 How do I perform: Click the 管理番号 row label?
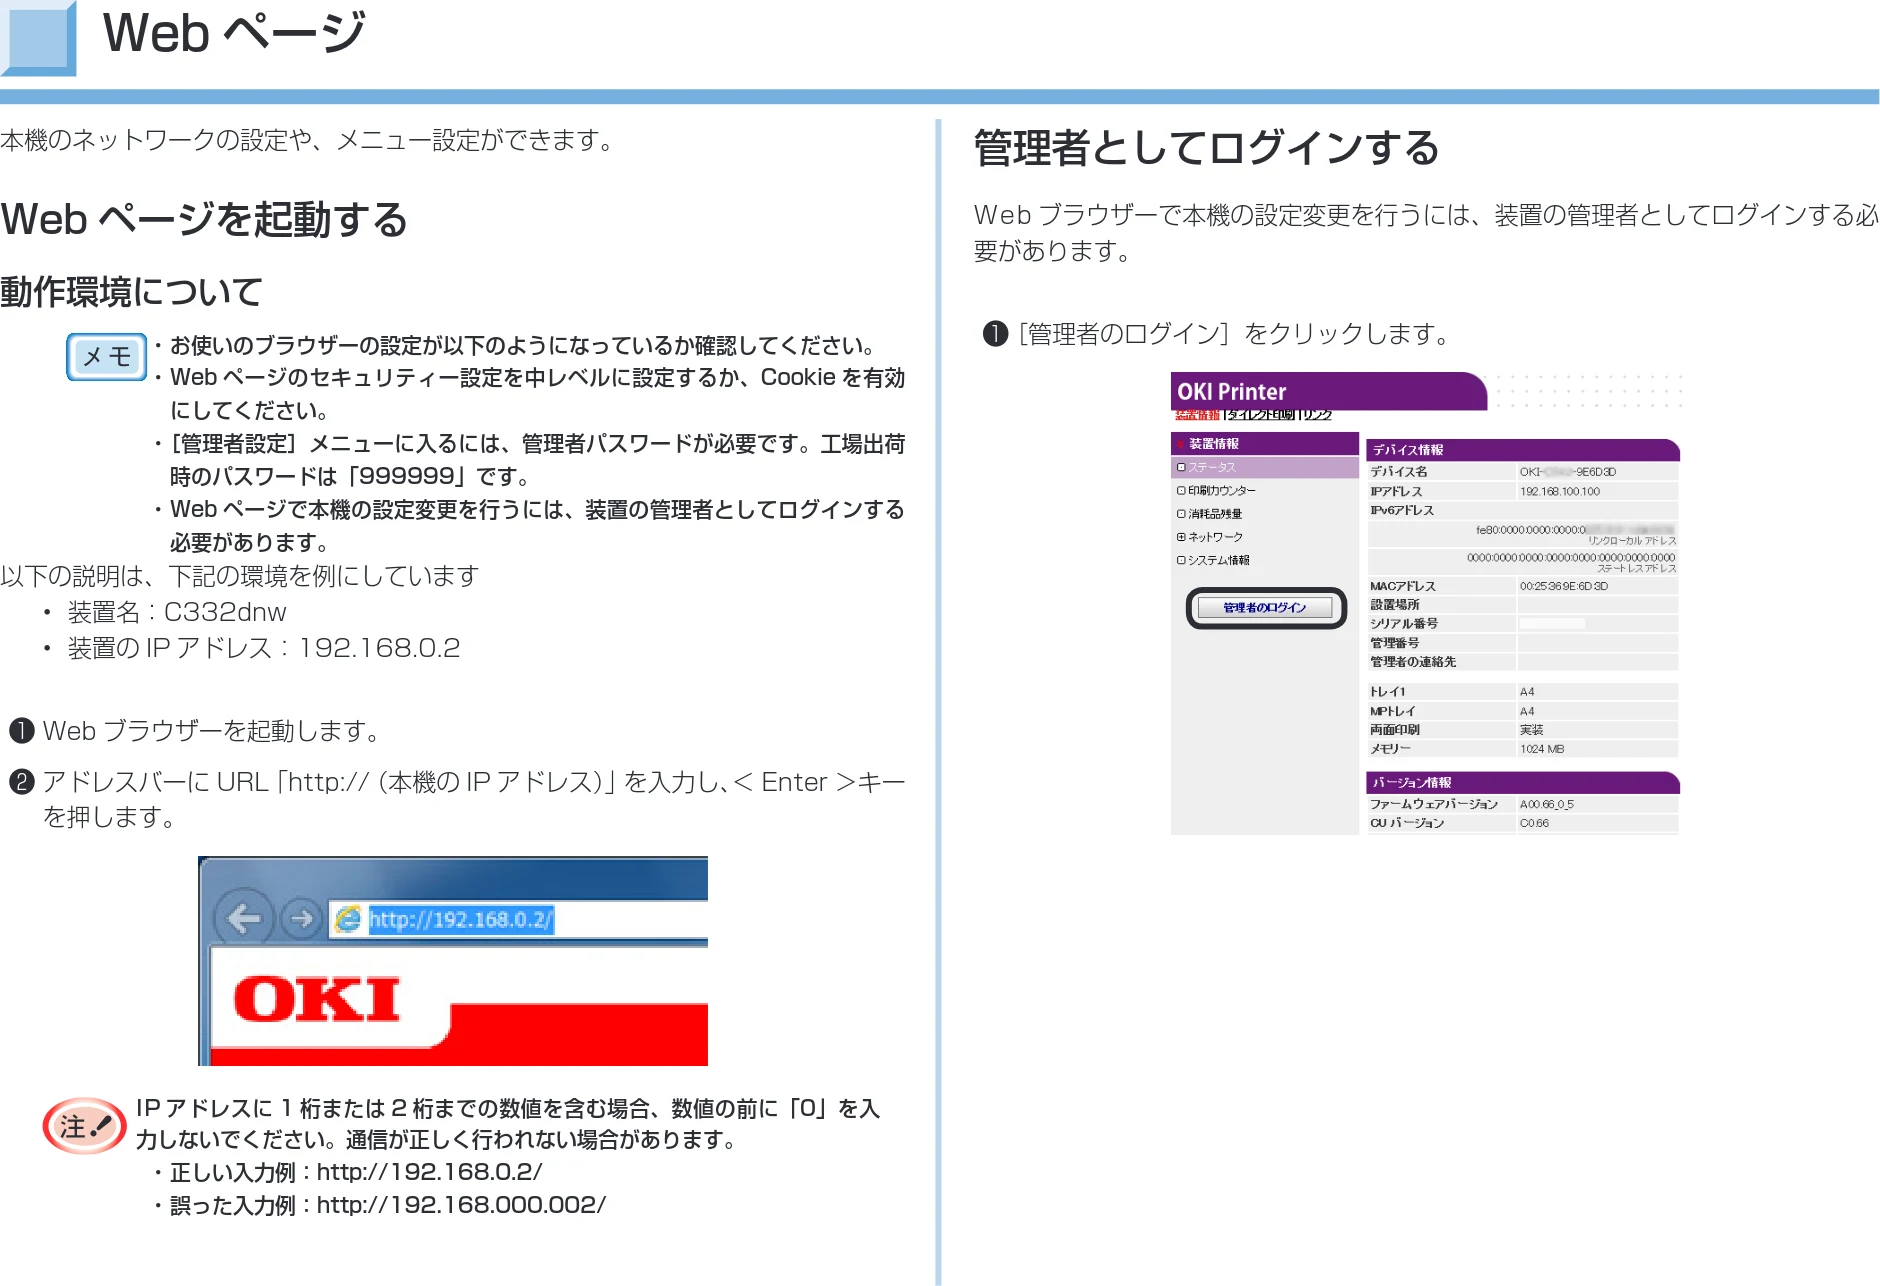[x=1394, y=643]
